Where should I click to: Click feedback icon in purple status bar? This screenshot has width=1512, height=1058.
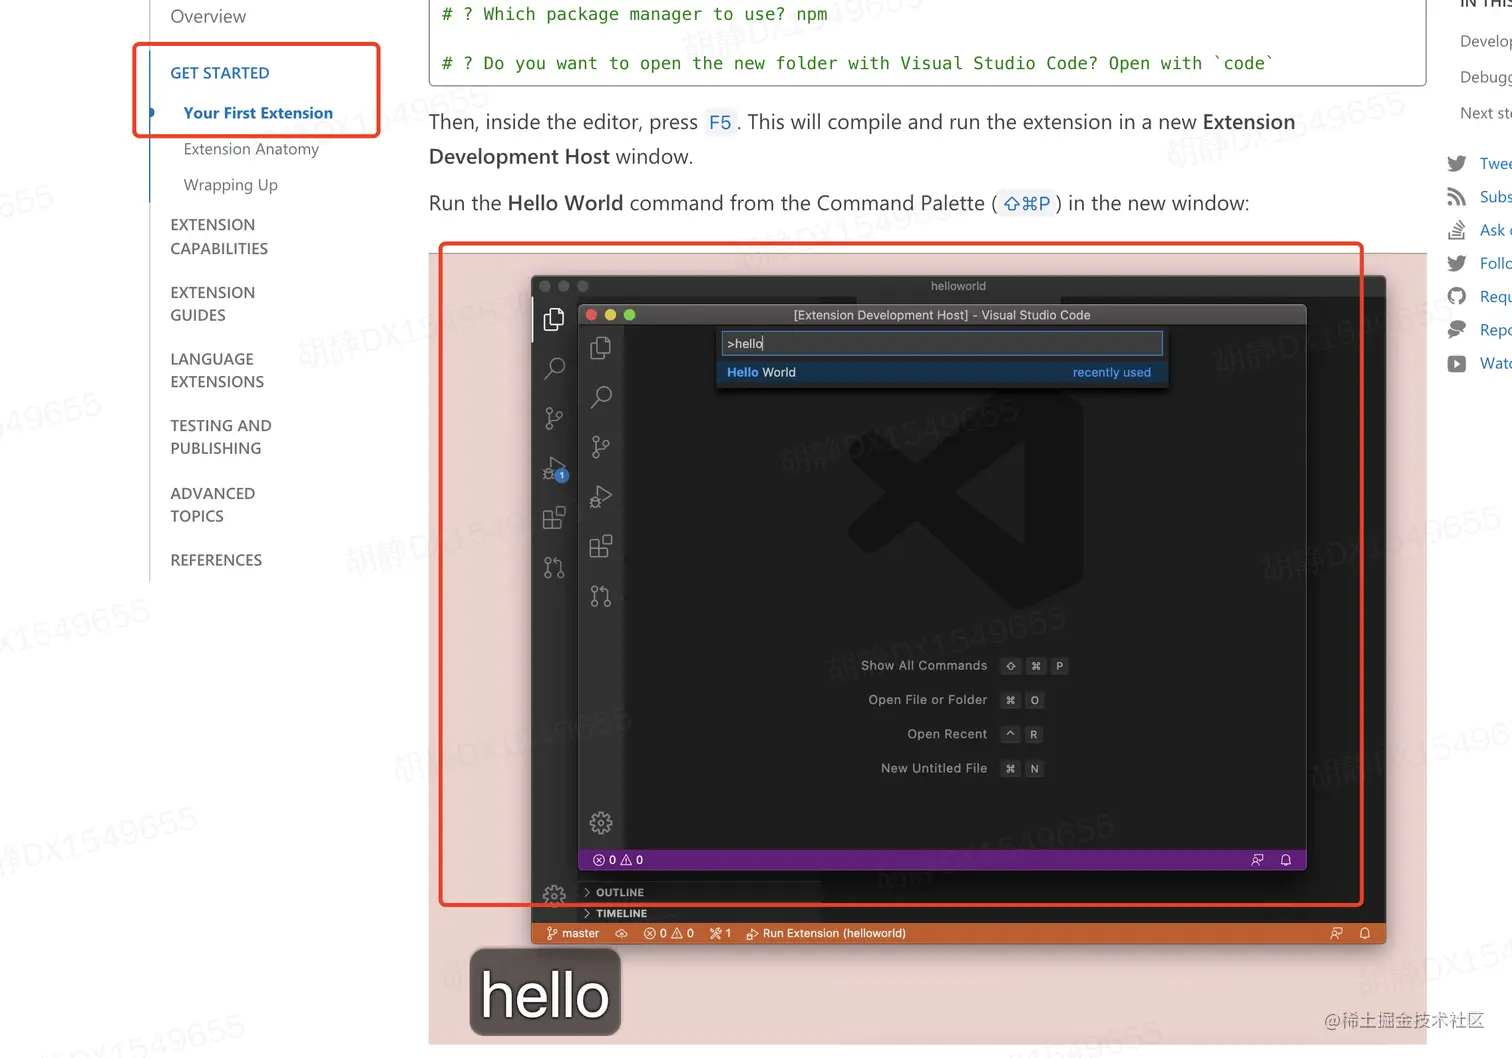[1258, 860]
